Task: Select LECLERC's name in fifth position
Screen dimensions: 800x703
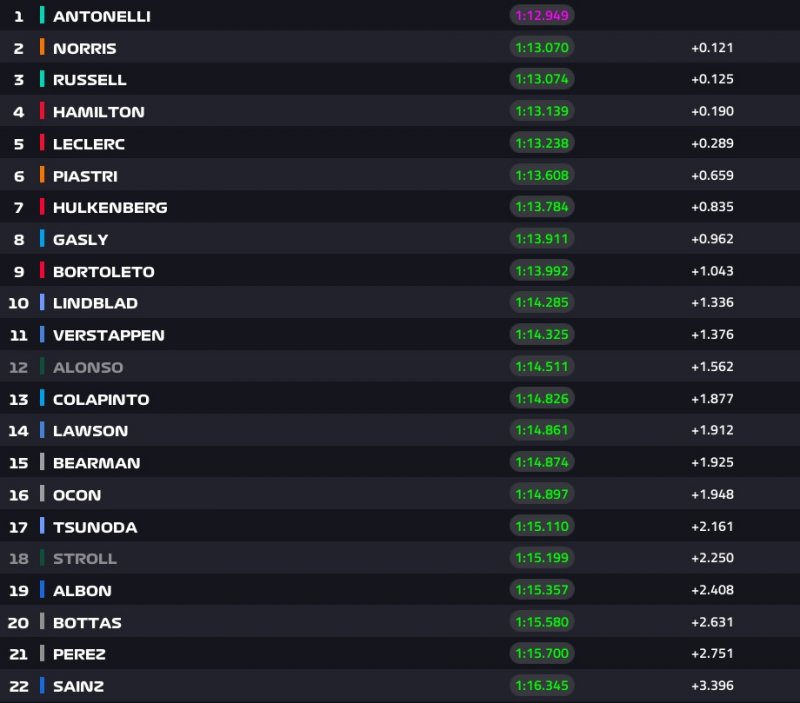Action: pos(89,144)
